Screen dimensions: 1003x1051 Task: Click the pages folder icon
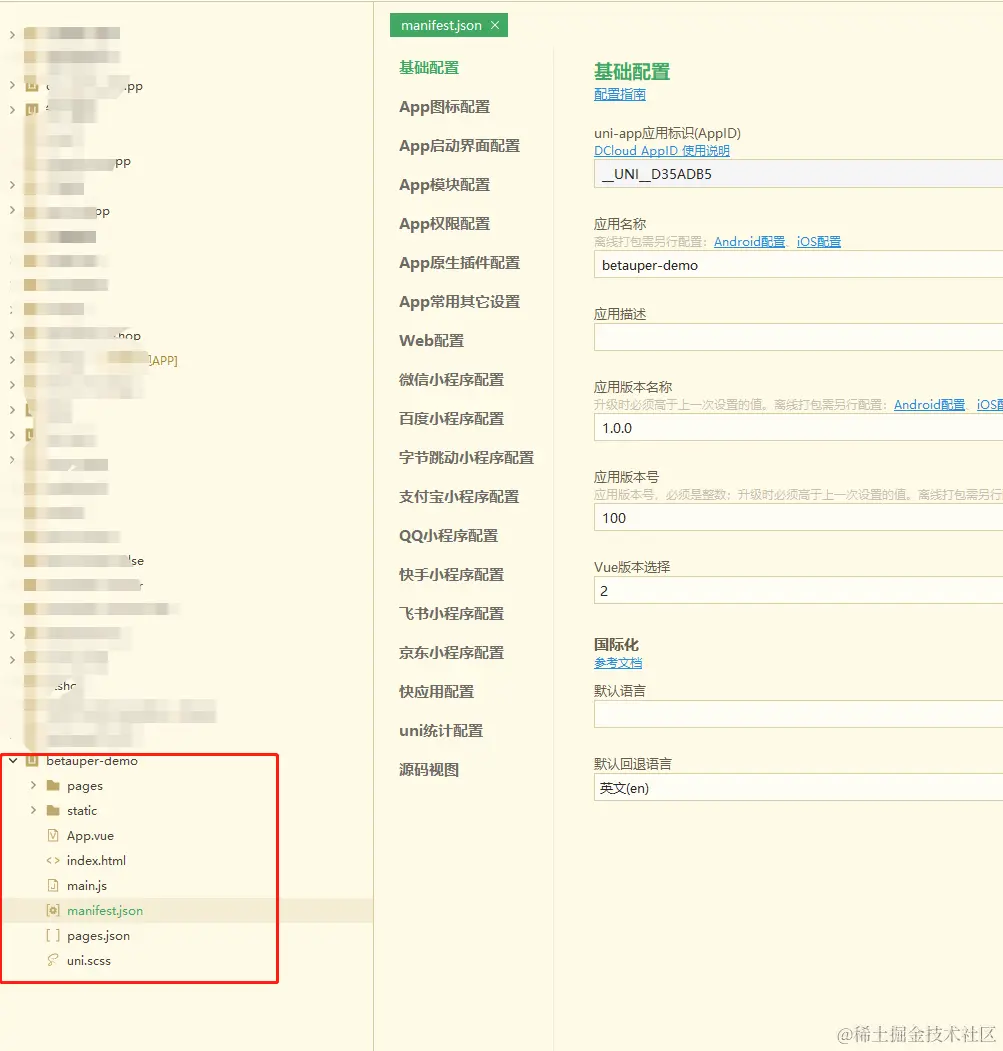tap(53, 785)
